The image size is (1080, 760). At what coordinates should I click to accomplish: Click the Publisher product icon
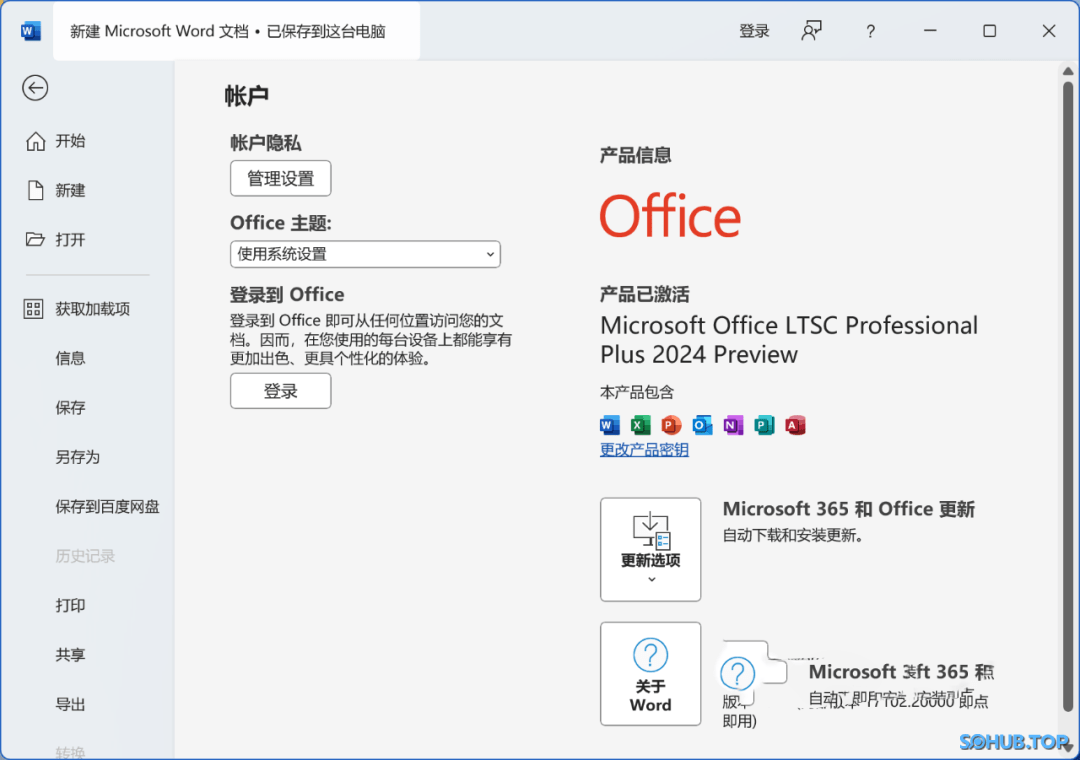(x=764, y=425)
